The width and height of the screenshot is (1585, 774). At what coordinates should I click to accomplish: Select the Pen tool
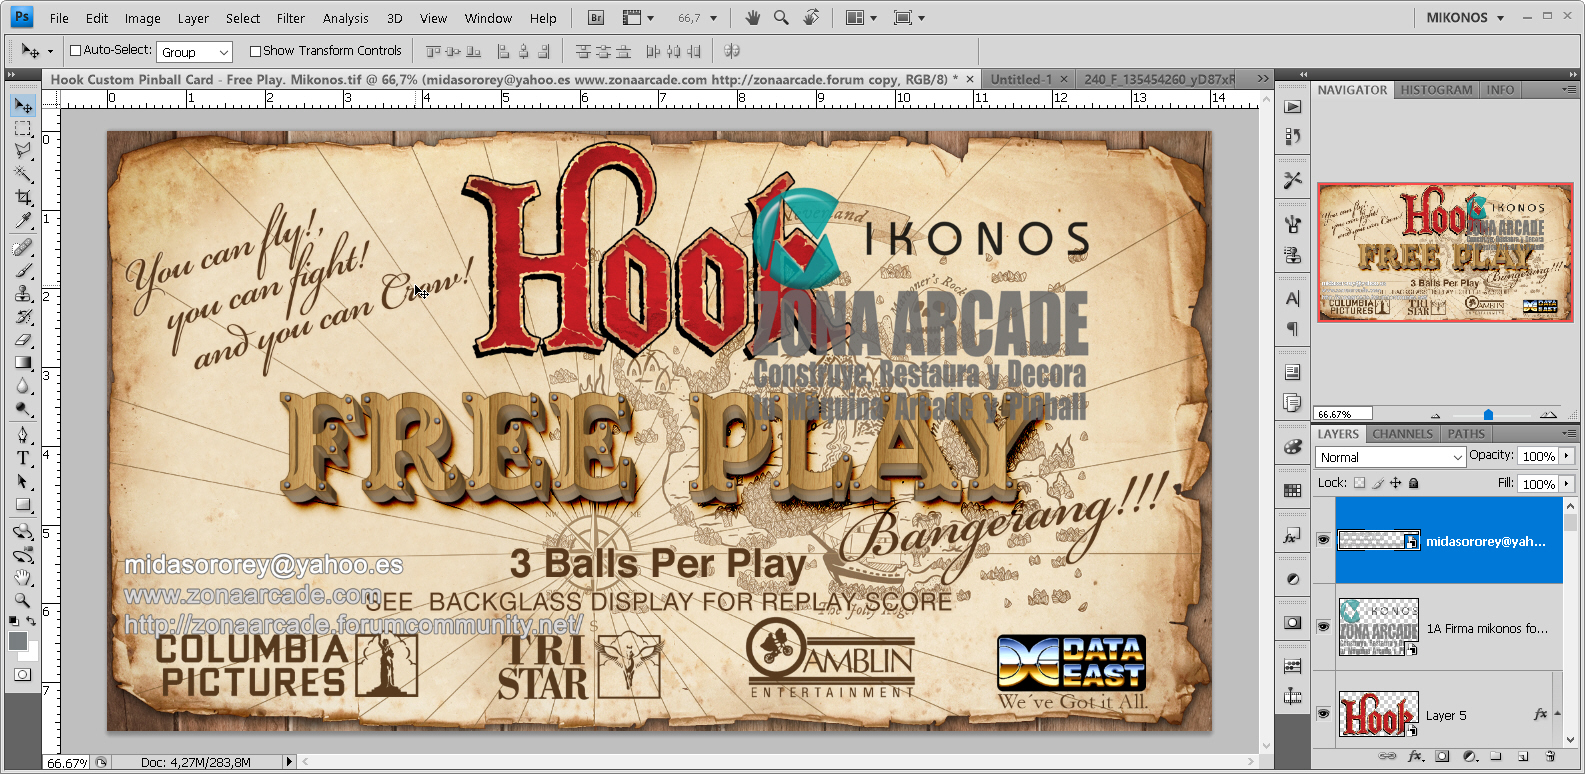tap(23, 435)
